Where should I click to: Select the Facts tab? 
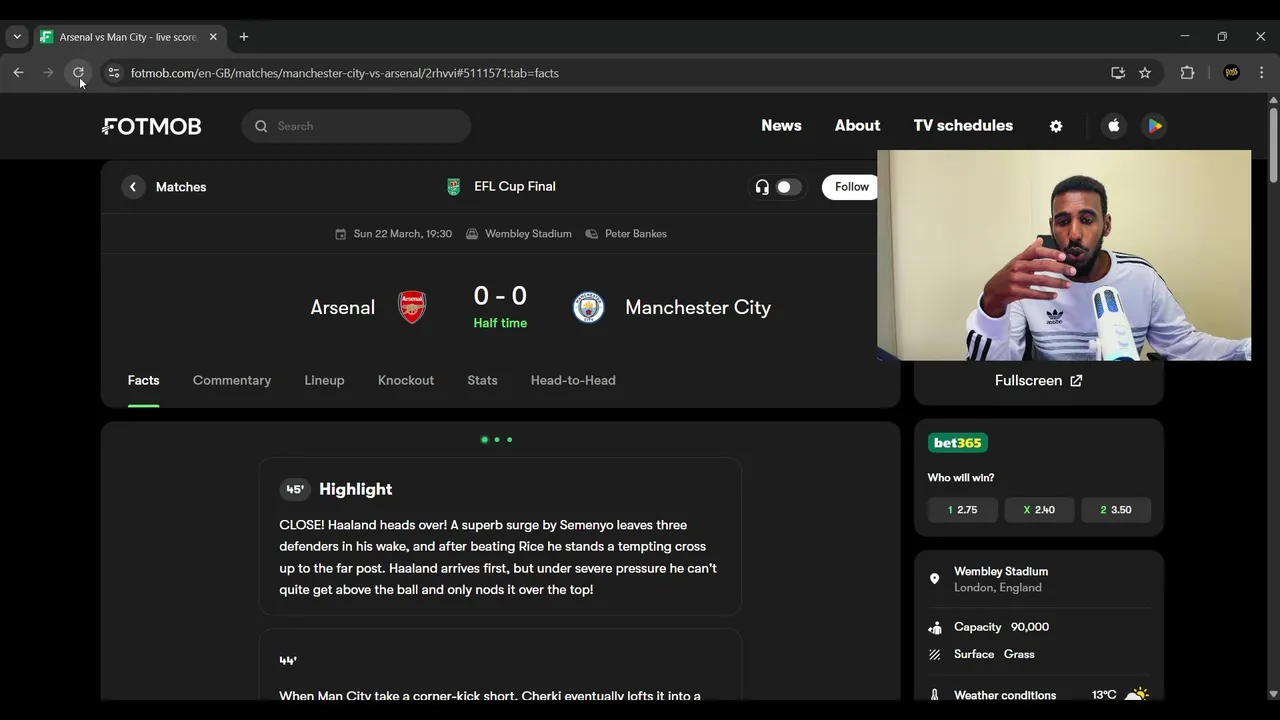[143, 381]
